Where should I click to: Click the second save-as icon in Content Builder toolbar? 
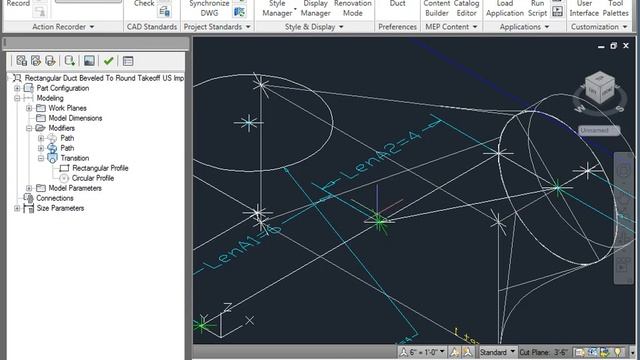(36, 61)
